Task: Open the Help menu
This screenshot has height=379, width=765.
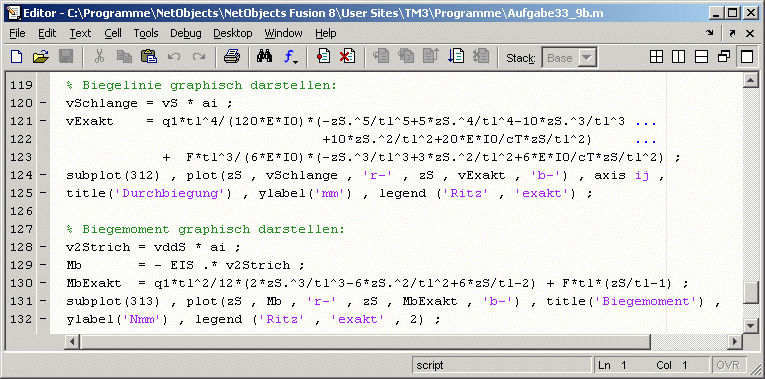Action: [x=325, y=33]
